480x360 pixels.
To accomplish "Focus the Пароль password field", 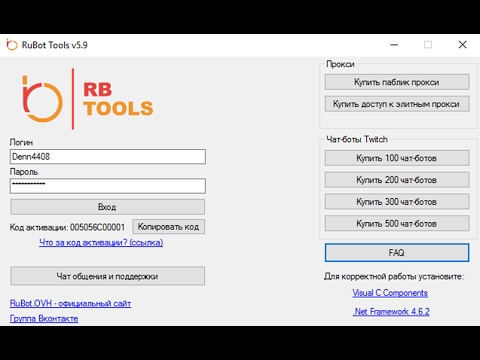I will tap(108, 186).
